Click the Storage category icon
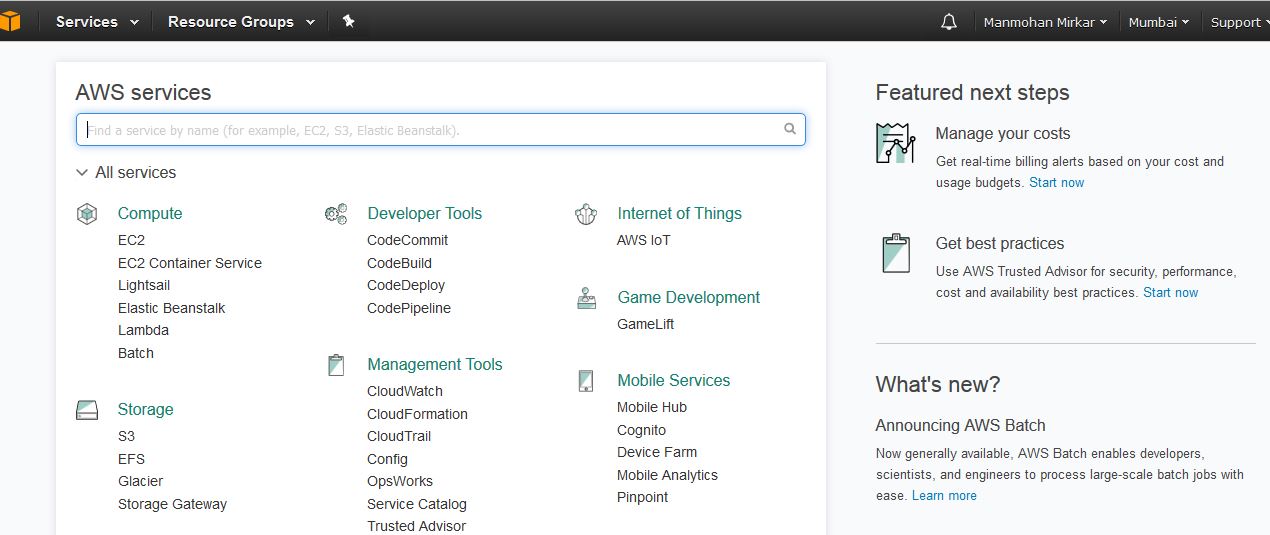The width and height of the screenshot is (1270, 535). pos(87,410)
